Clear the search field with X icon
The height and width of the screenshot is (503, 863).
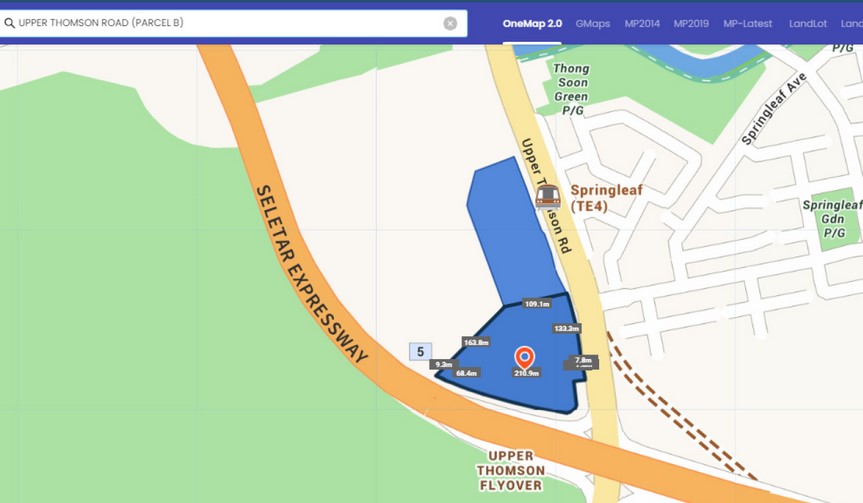450,23
